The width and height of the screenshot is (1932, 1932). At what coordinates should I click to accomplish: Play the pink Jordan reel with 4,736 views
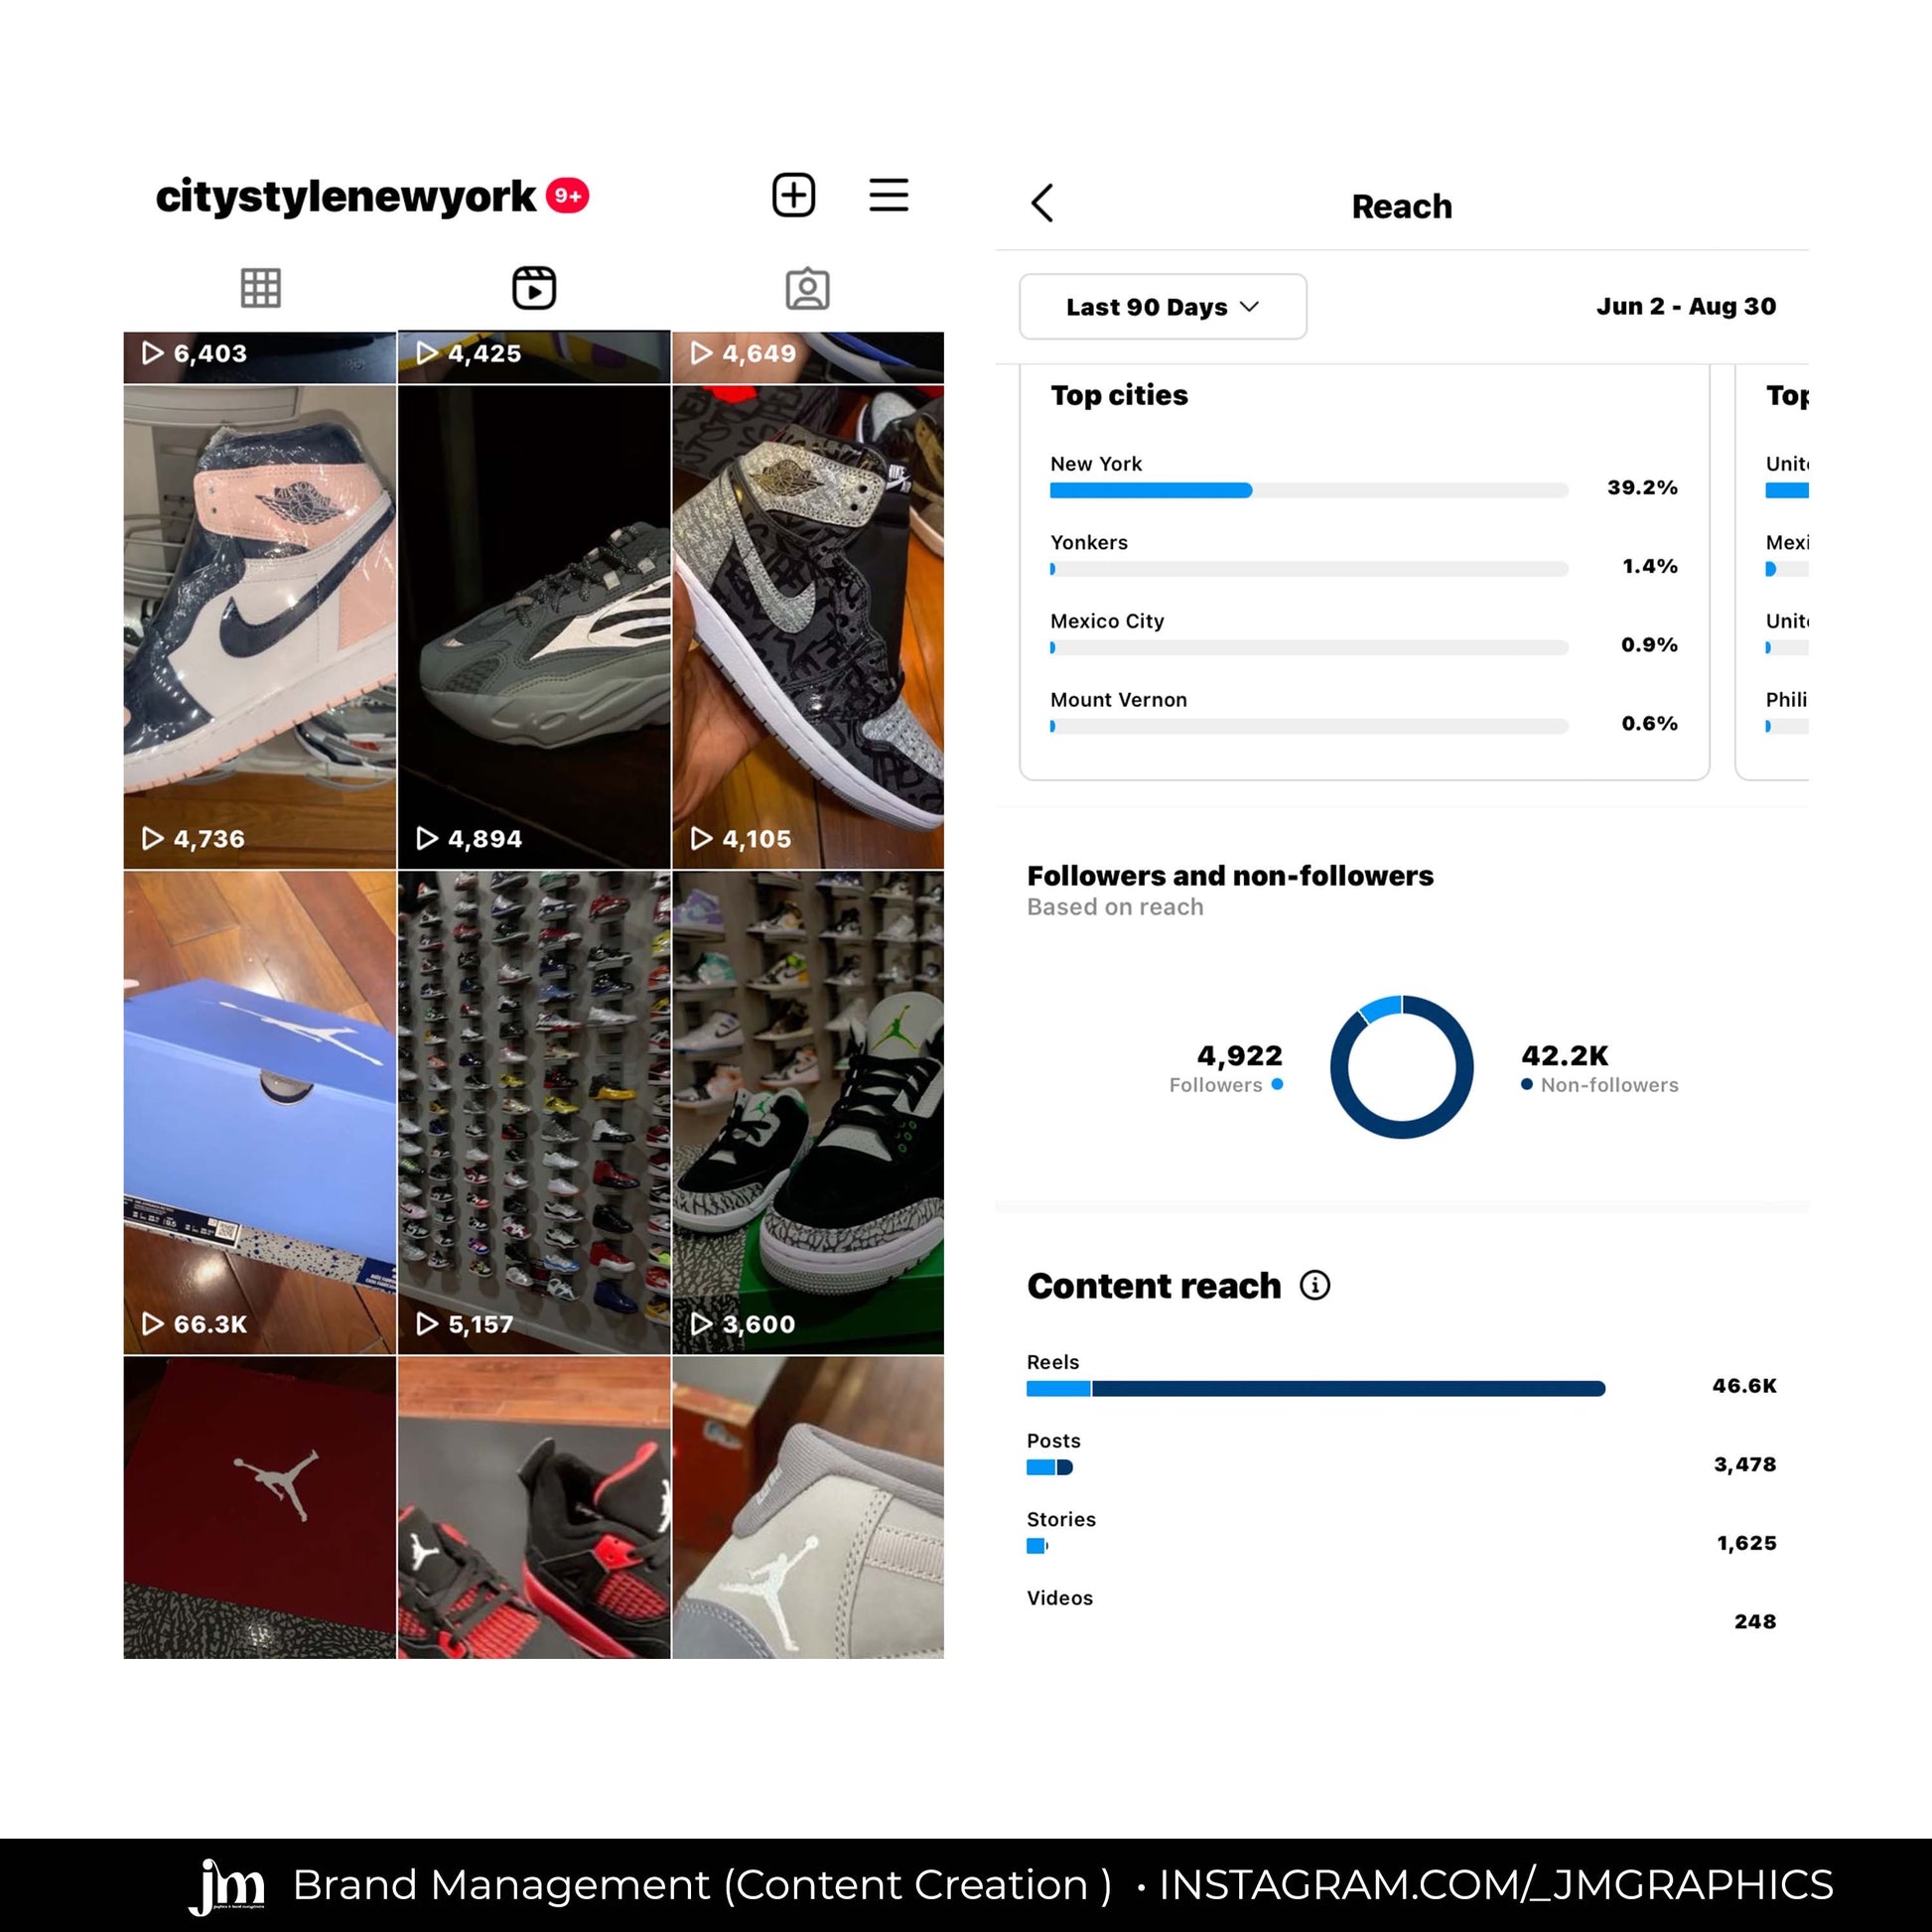click(260, 627)
